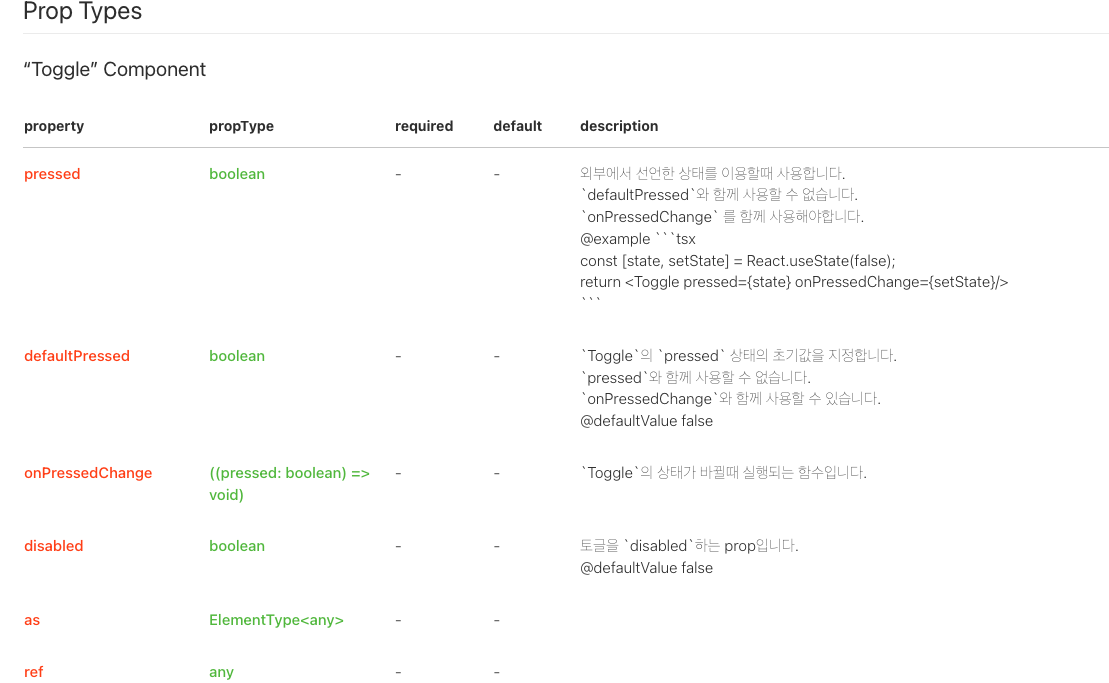Select the 'pressed' property name

coord(52,174)
